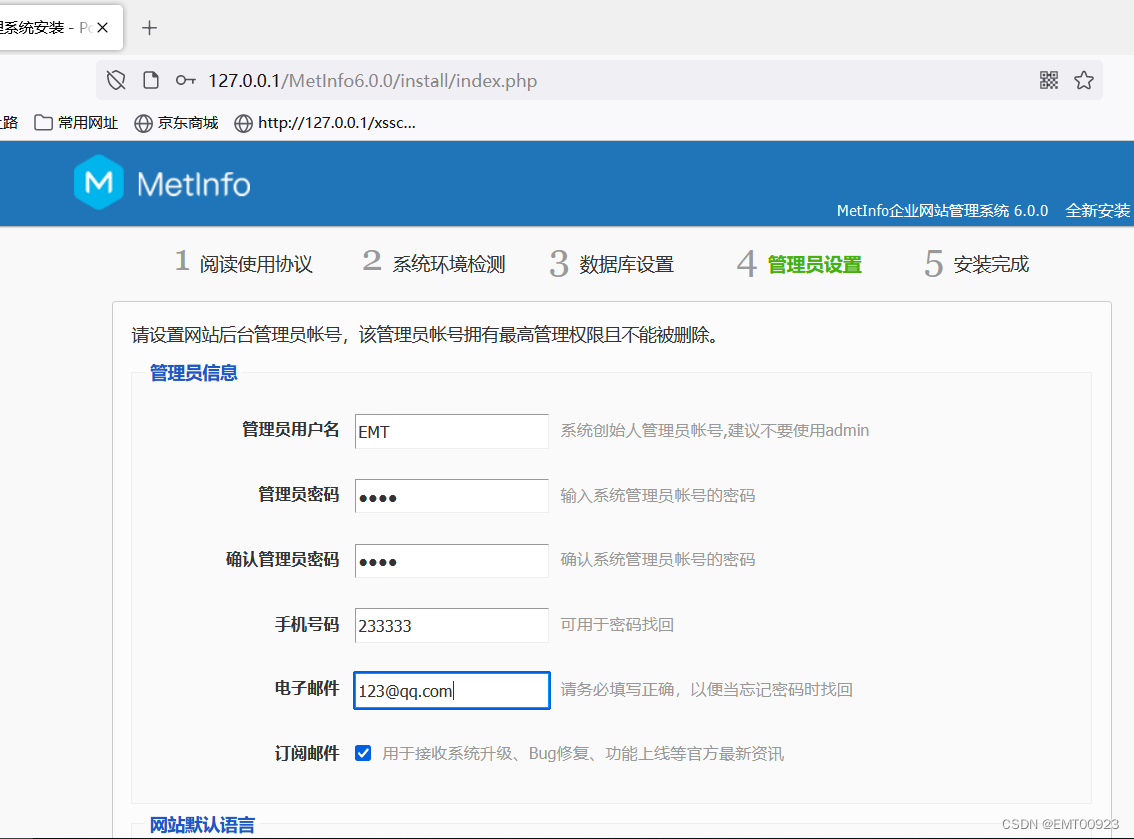Show the QR code for this page
Viewport: 1134px width, 839px height.
1049,80
